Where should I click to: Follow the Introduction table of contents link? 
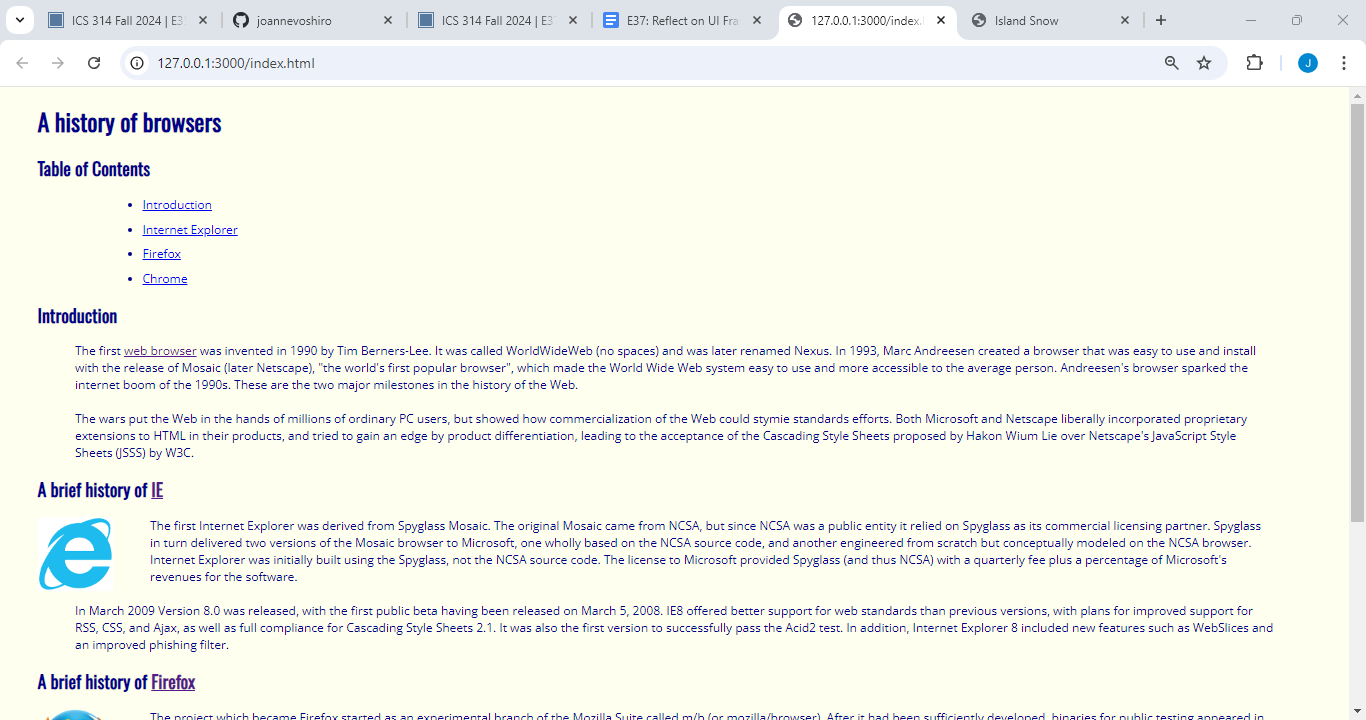[x=177, y=205]
